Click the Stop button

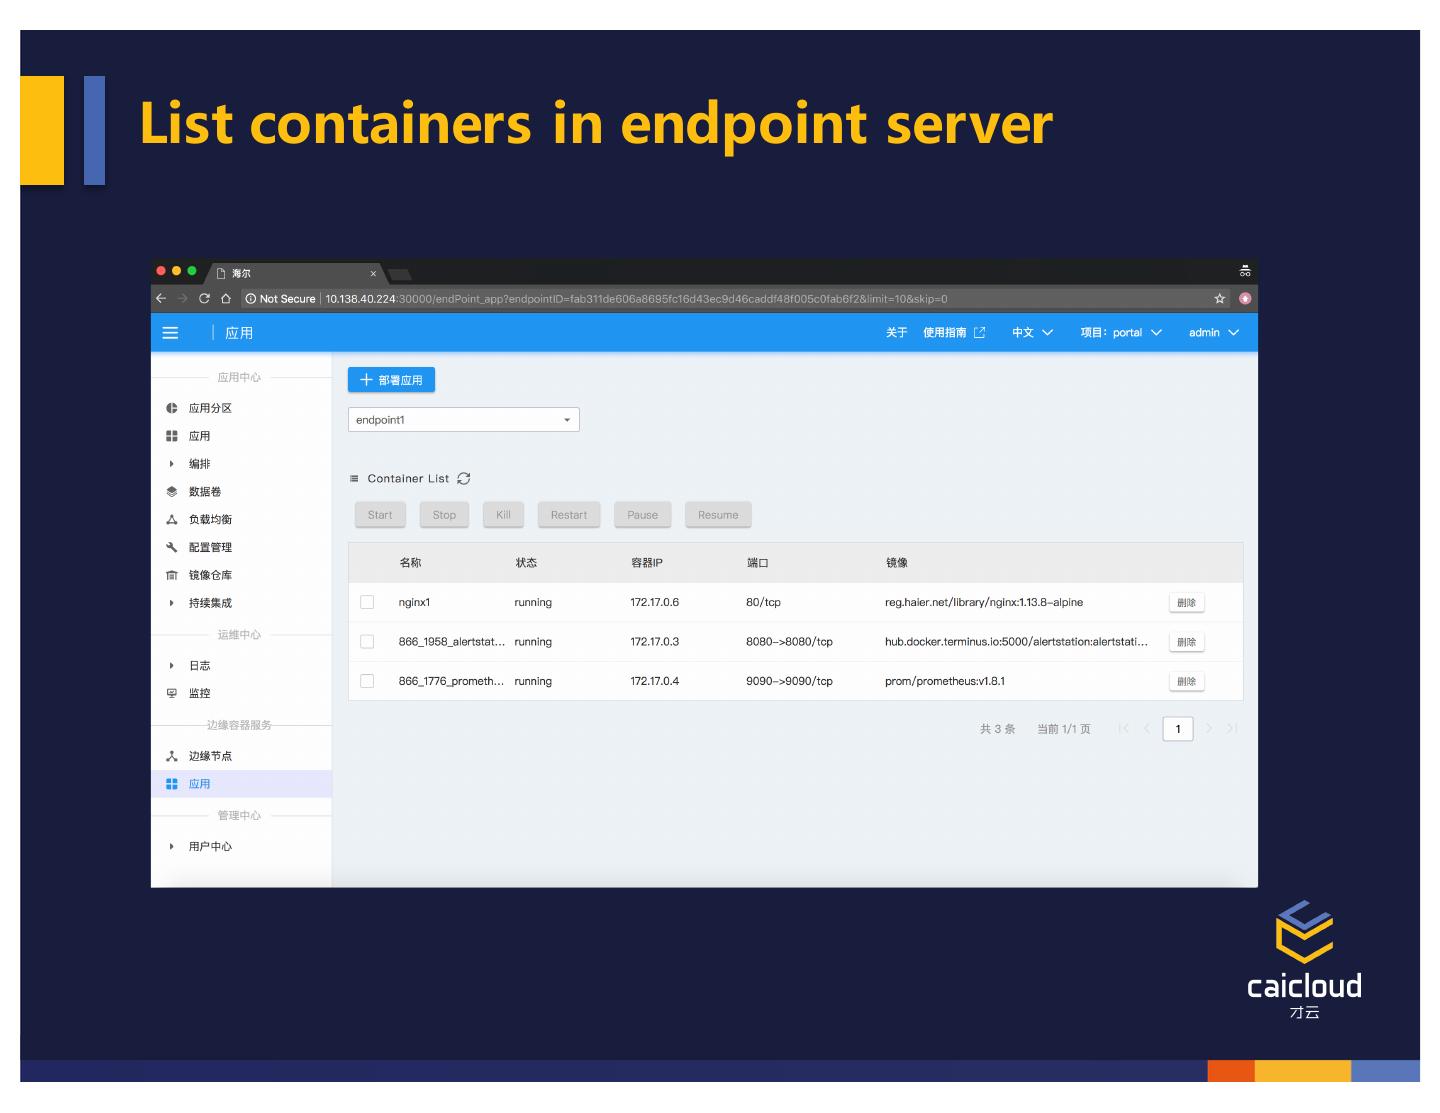(444, 515)
